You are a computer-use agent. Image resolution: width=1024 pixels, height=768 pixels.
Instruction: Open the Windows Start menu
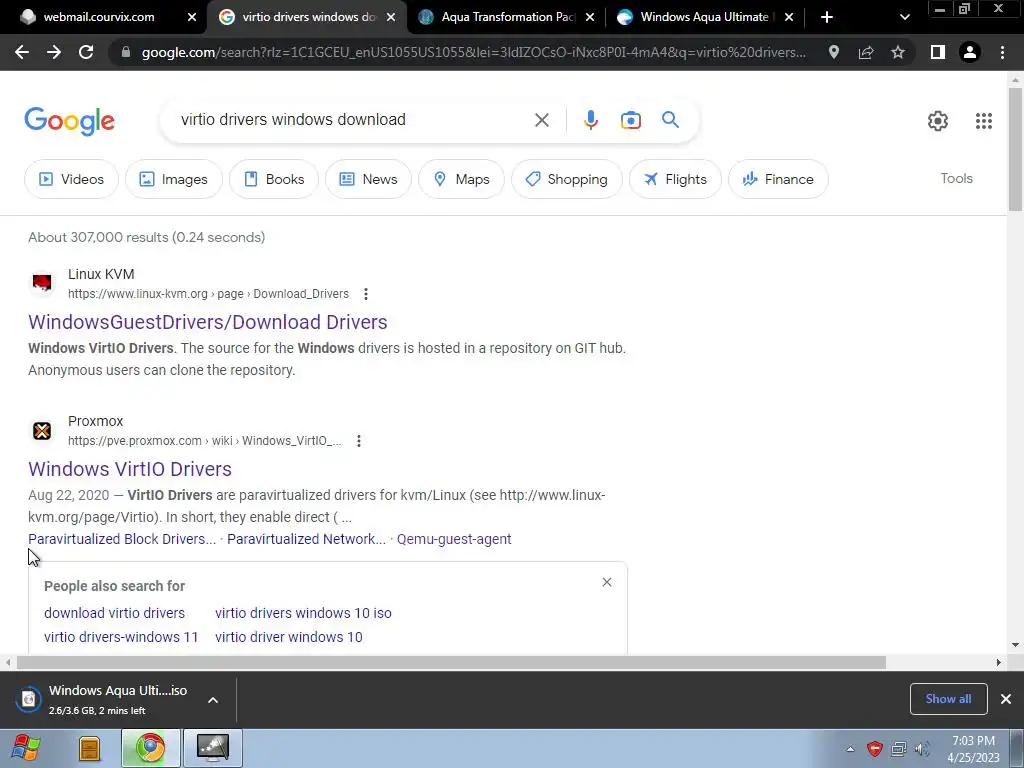[25, 748]
